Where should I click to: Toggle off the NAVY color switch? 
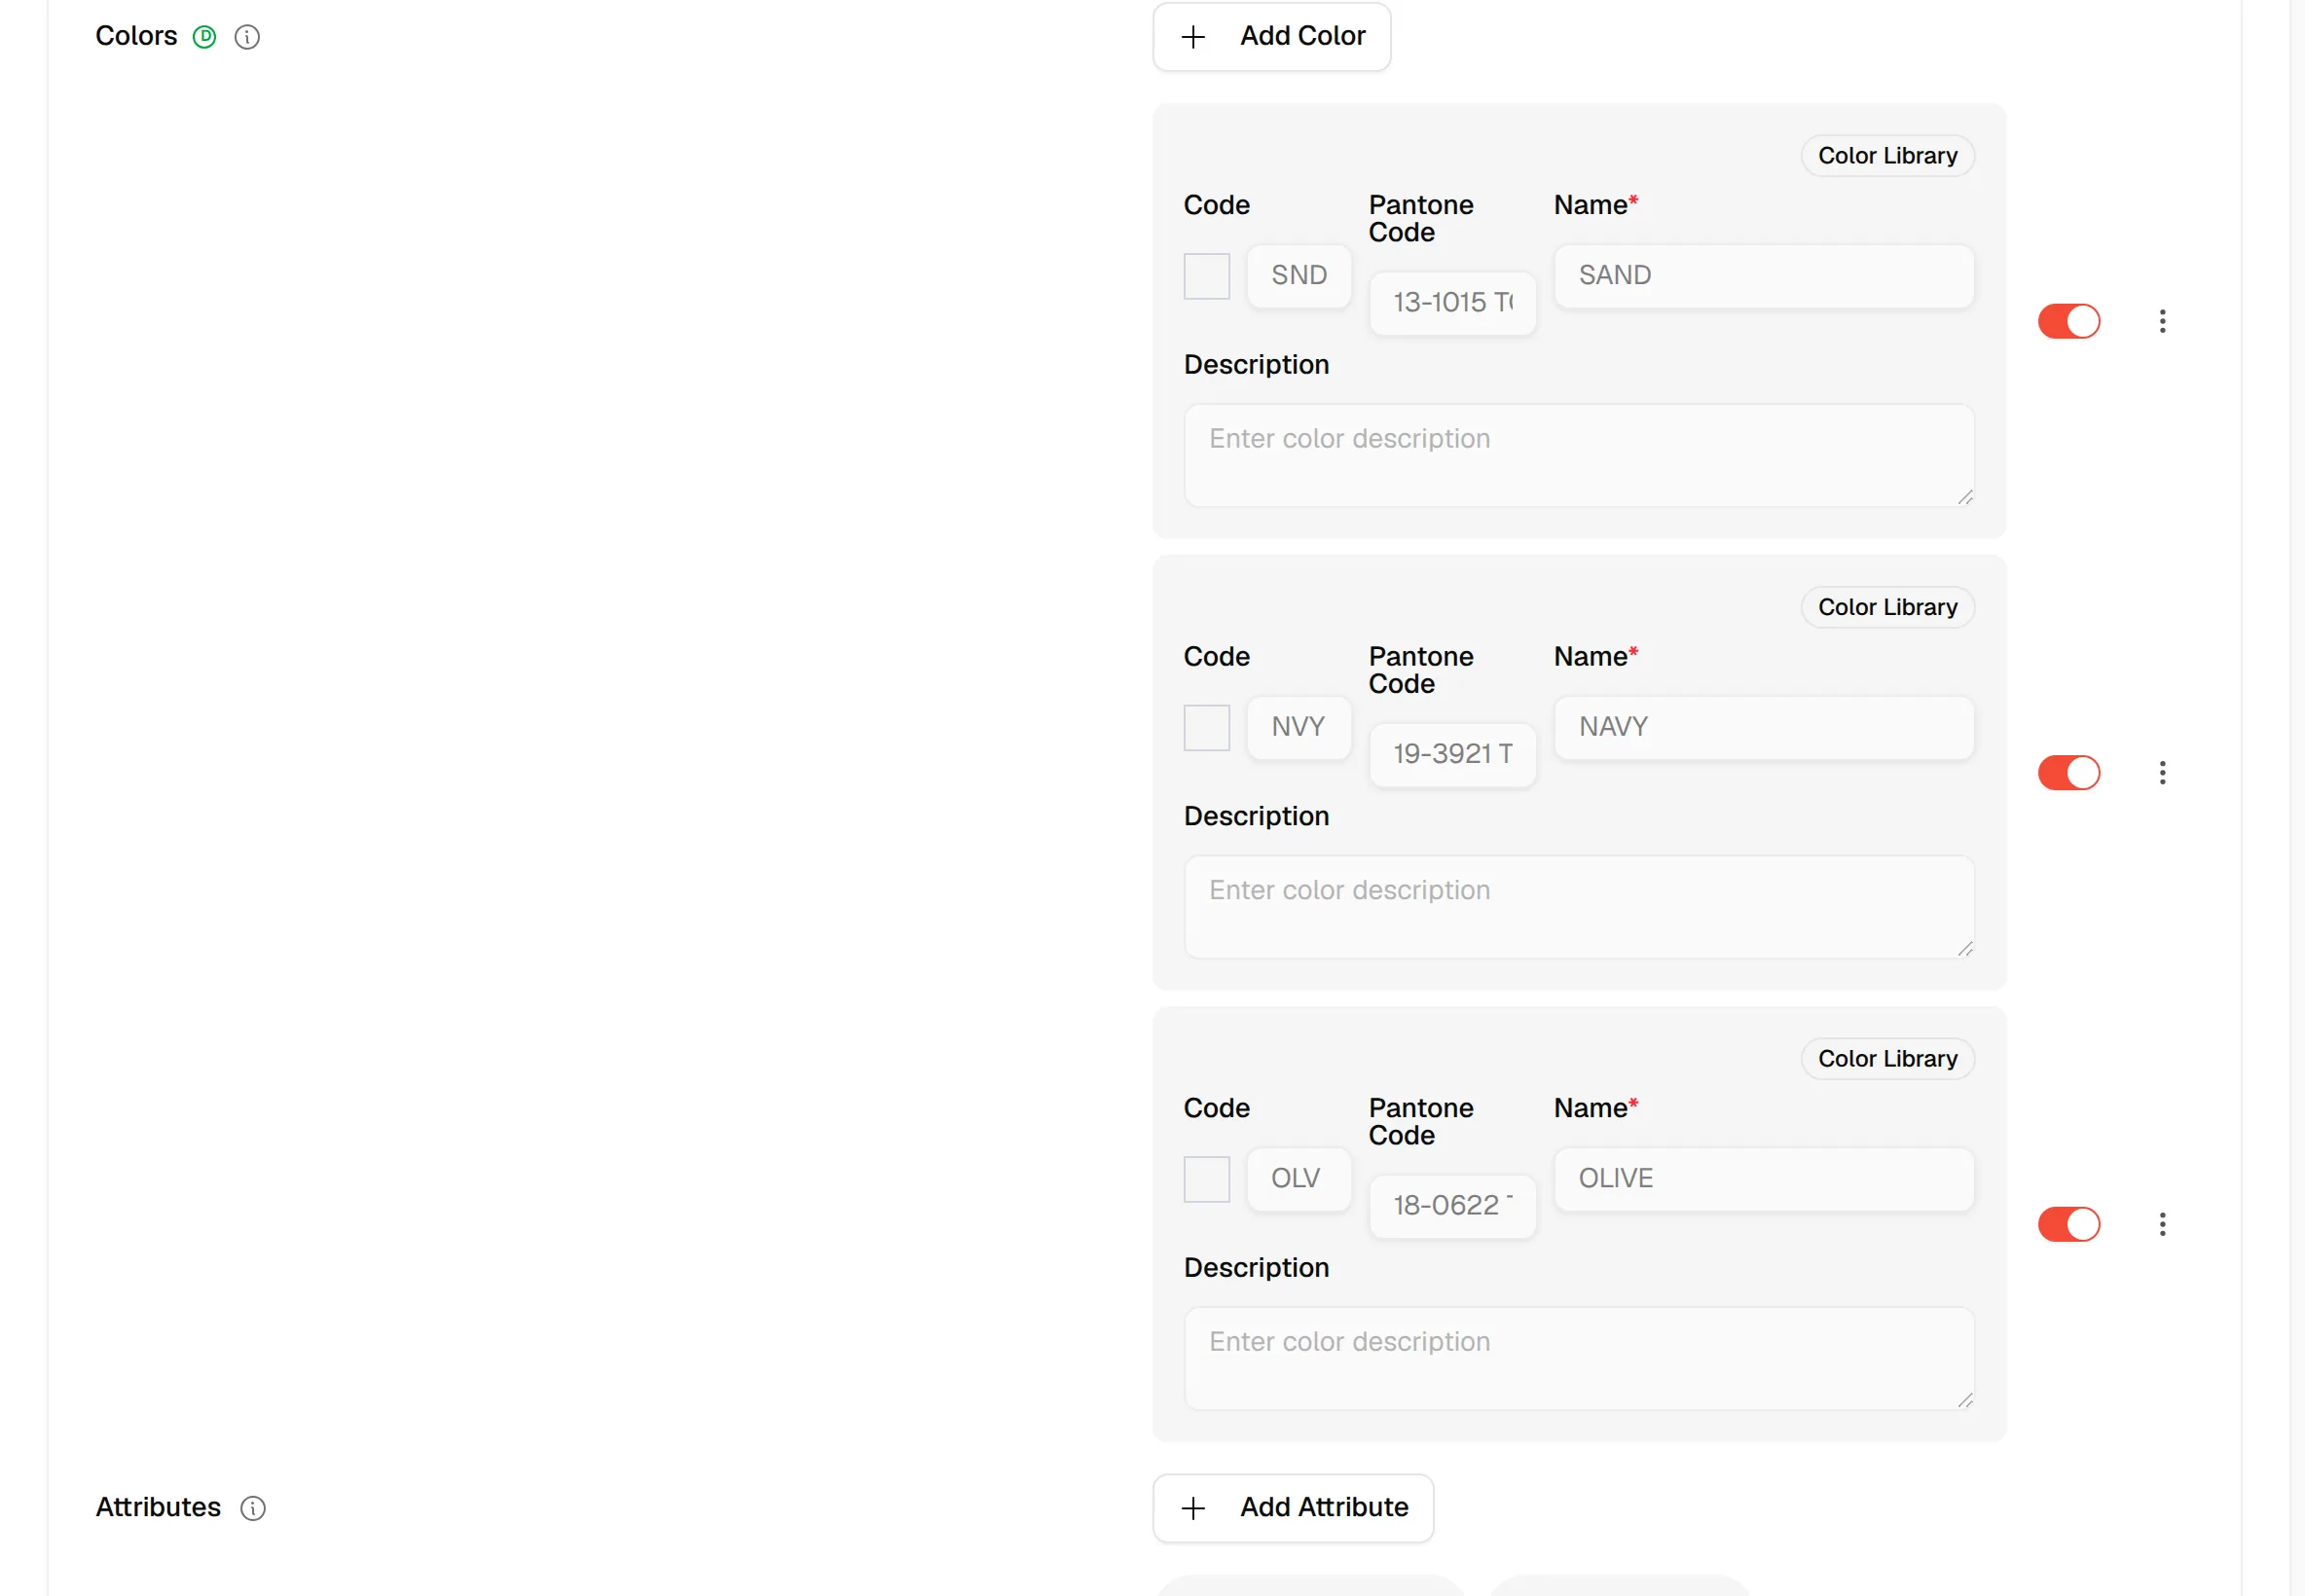coord(2069,773)
